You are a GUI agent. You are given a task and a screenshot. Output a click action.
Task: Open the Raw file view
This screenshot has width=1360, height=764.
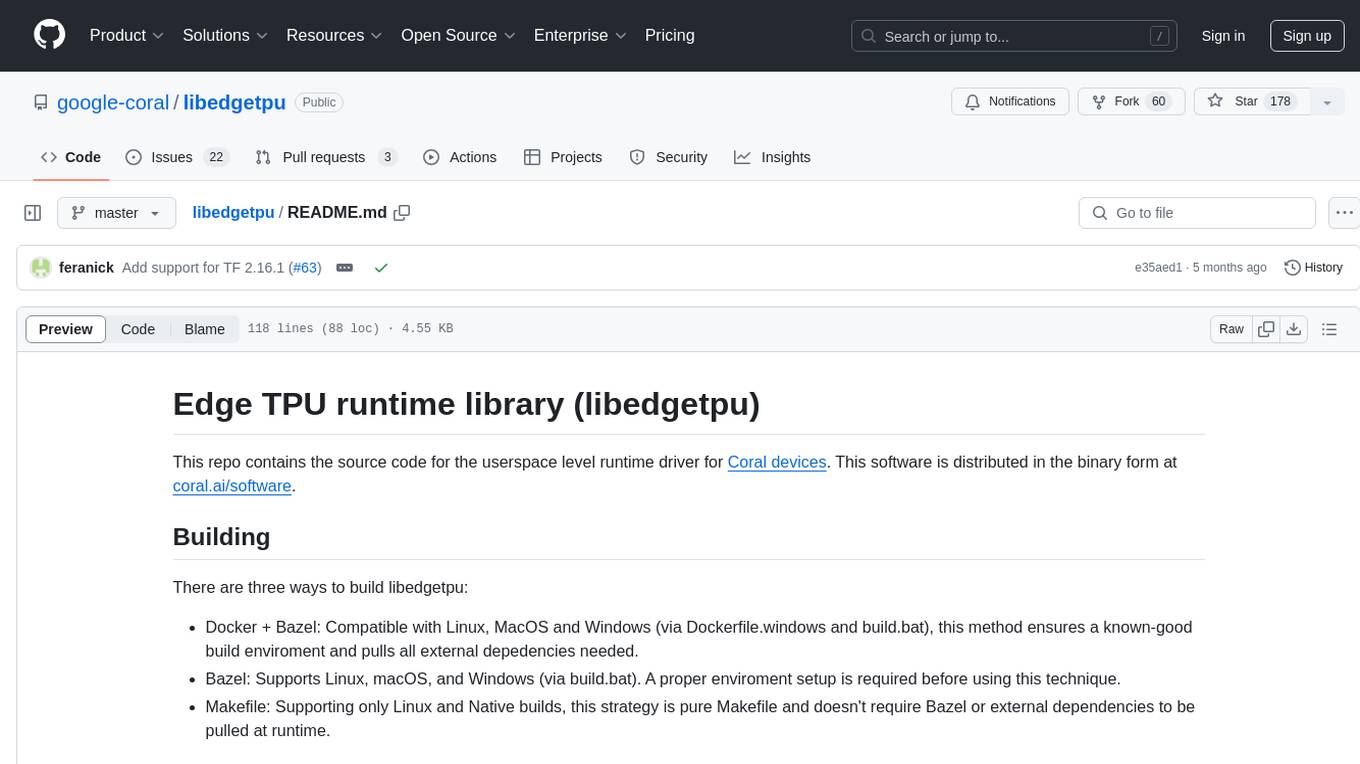pos(1231,329)
